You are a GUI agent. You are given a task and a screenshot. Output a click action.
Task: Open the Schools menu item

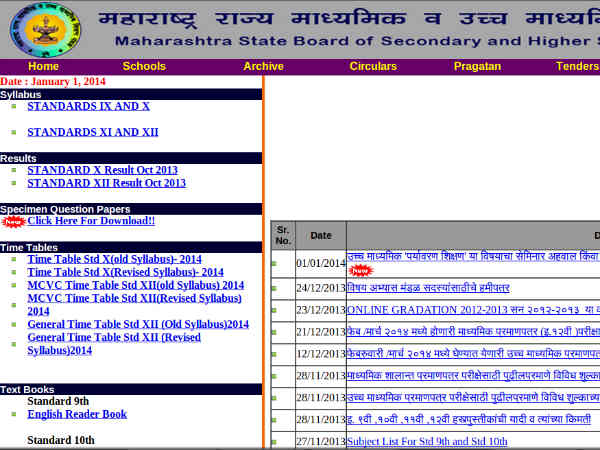click(144, 66)
